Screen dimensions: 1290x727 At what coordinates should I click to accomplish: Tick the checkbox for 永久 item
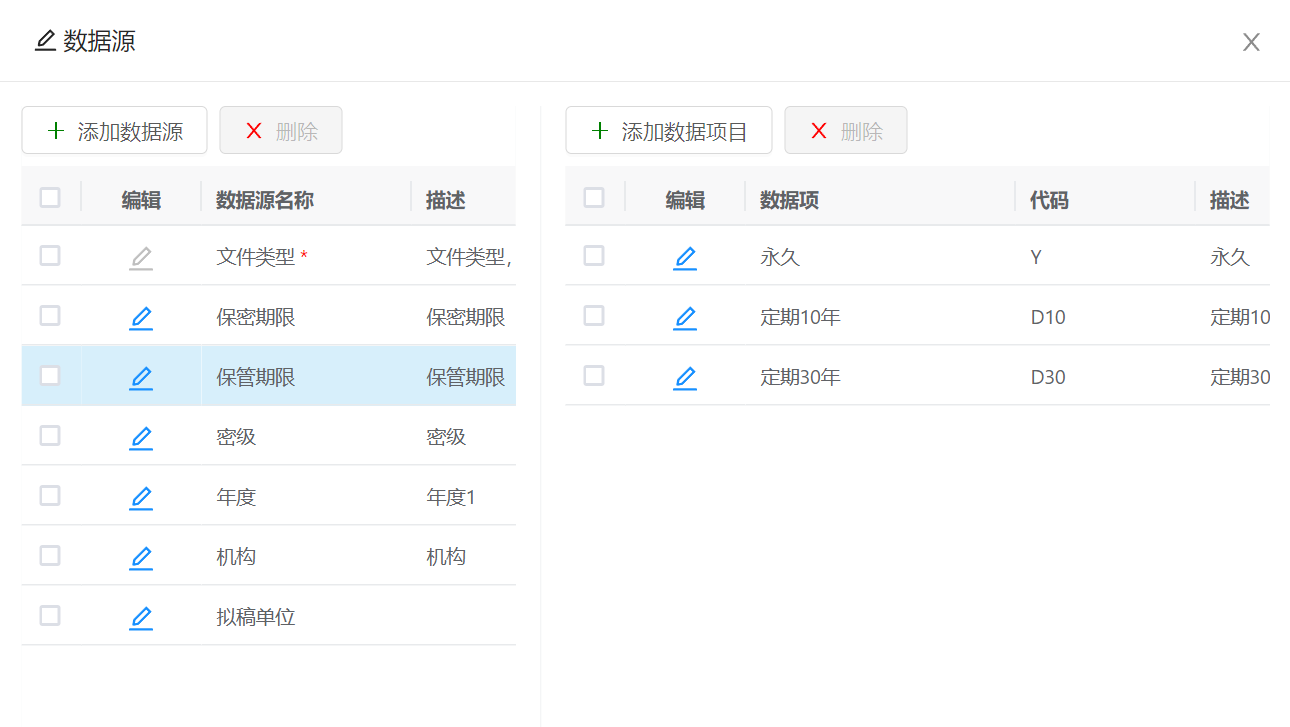point(594,256)
